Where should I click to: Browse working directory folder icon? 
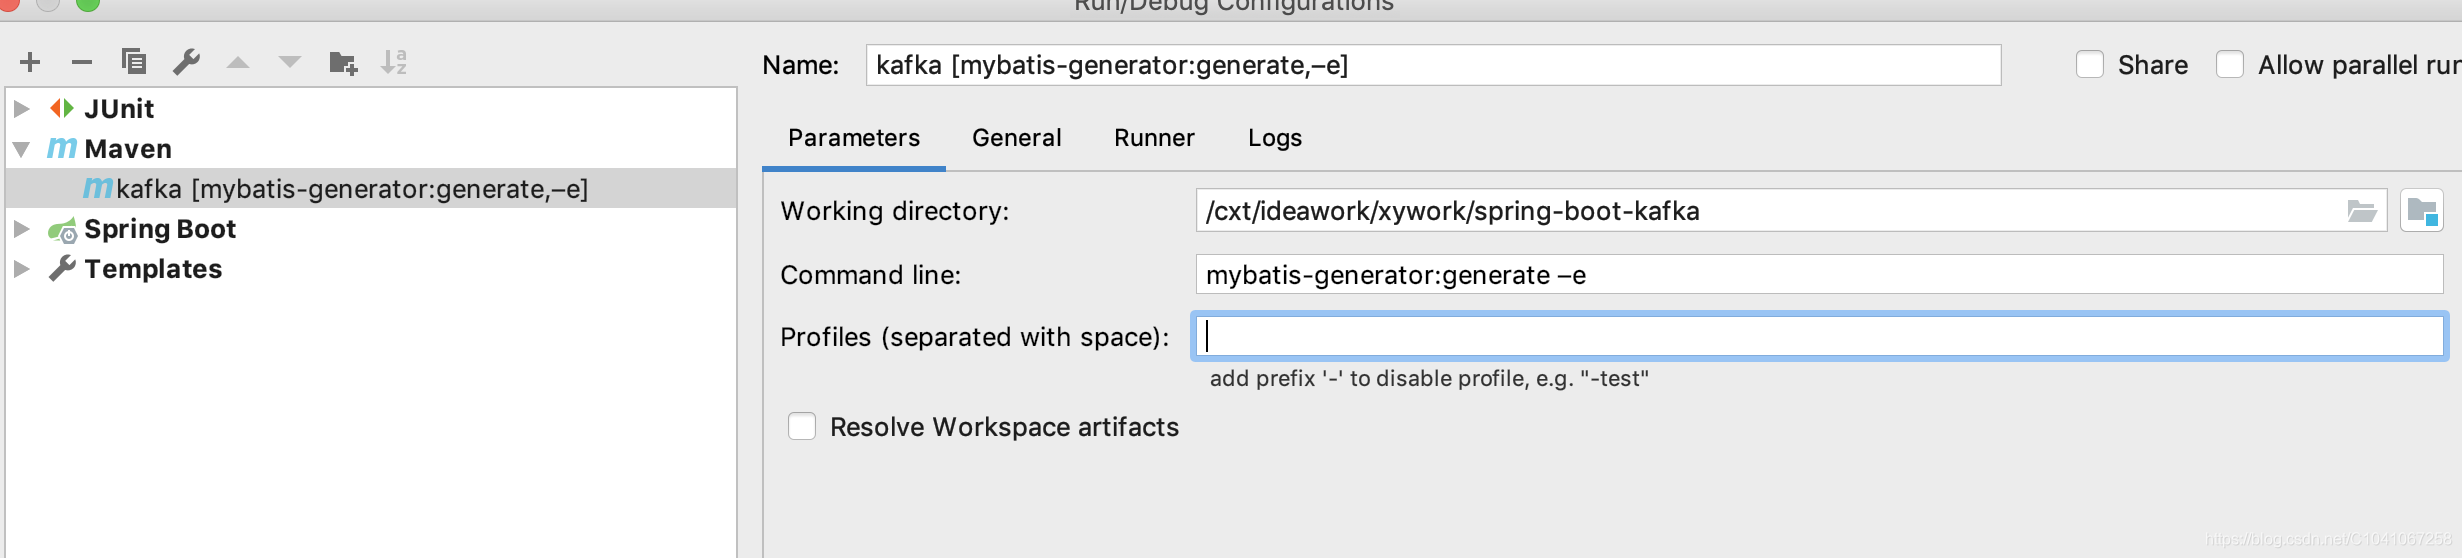tap(2361, 211)
